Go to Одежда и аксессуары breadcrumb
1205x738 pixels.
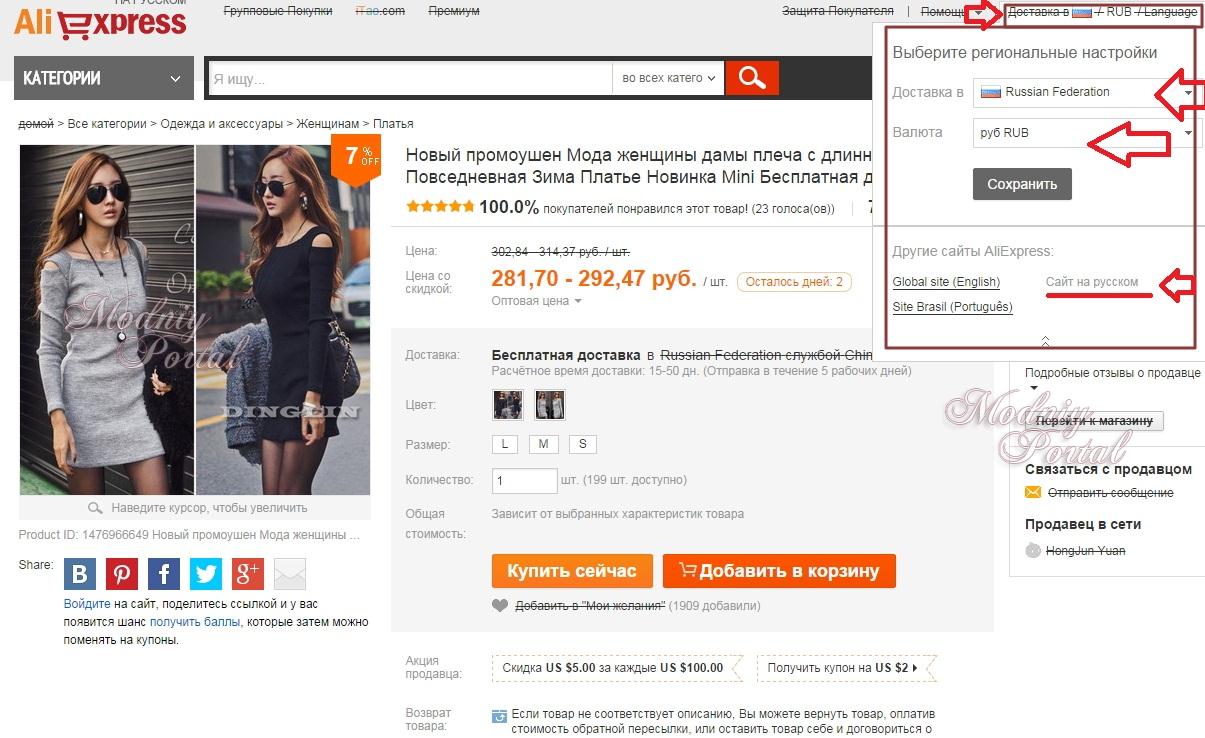[222, 124]
